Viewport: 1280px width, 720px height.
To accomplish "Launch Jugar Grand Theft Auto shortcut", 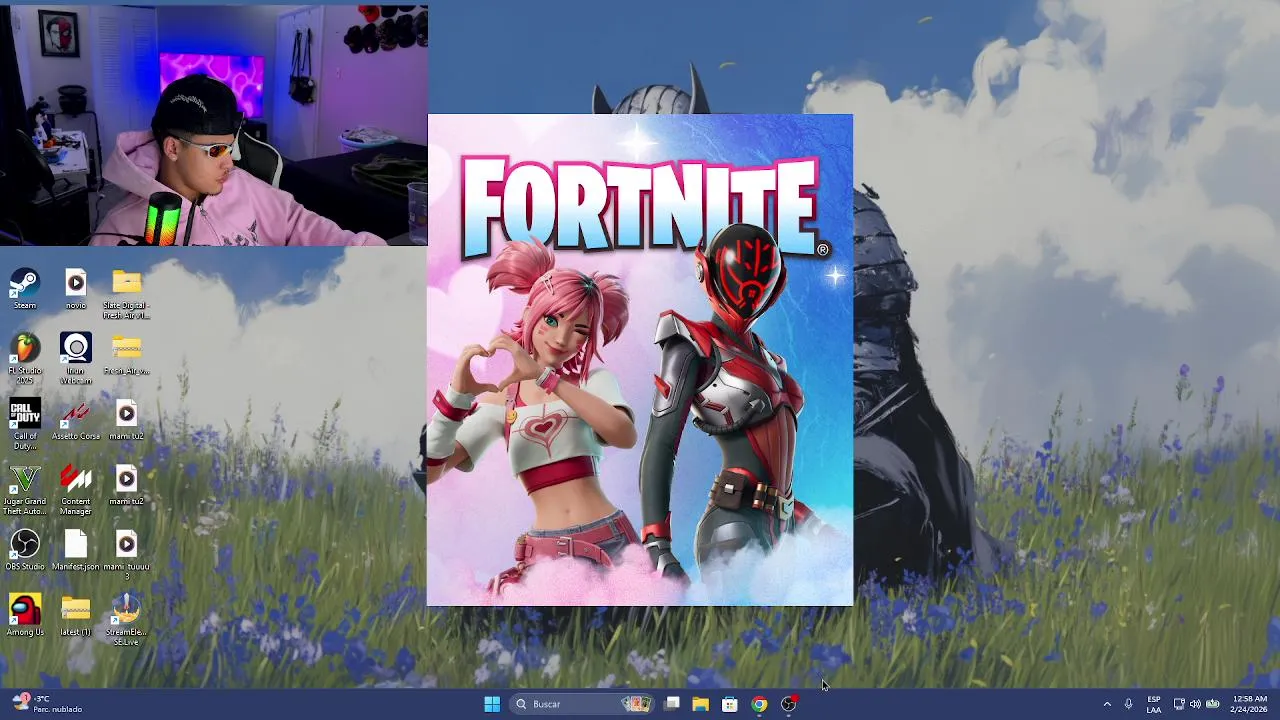I will point(25,490).
